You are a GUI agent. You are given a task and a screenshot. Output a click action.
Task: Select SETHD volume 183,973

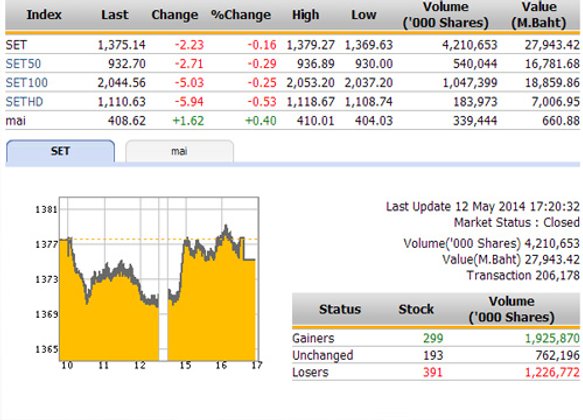[475, 101]
